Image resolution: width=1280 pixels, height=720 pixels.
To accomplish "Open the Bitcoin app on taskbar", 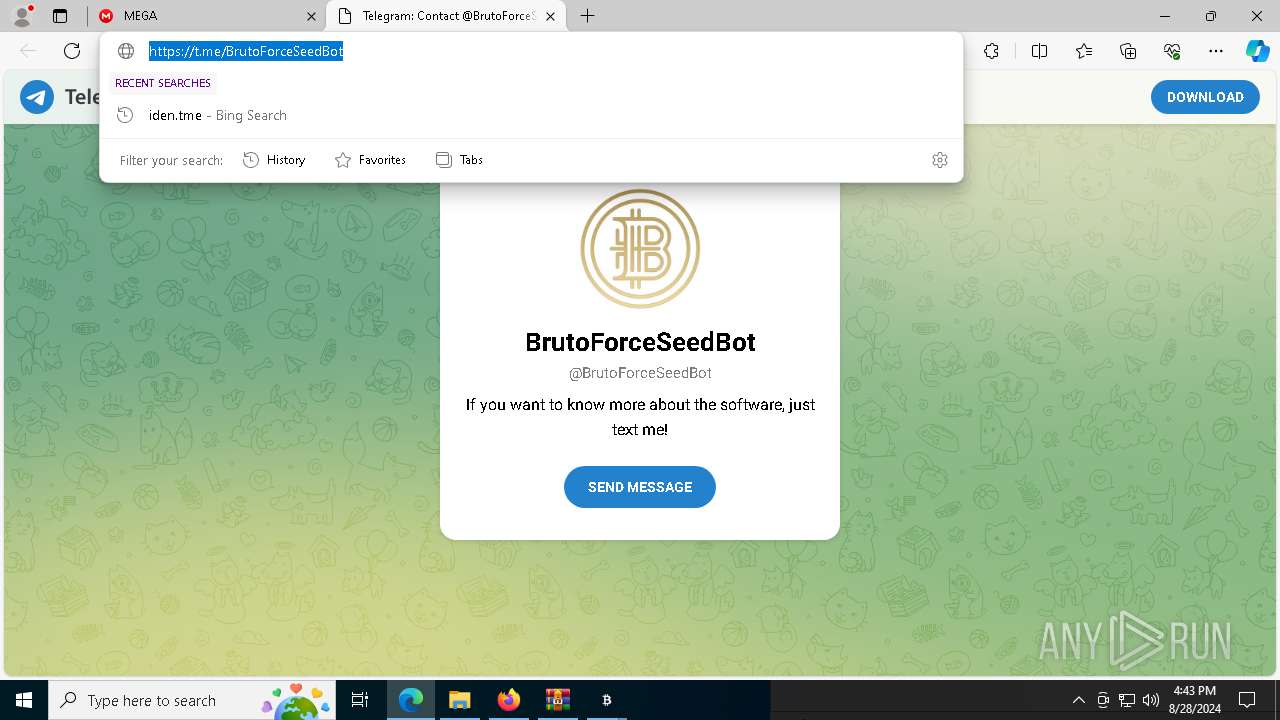I will tap(606, 700).
